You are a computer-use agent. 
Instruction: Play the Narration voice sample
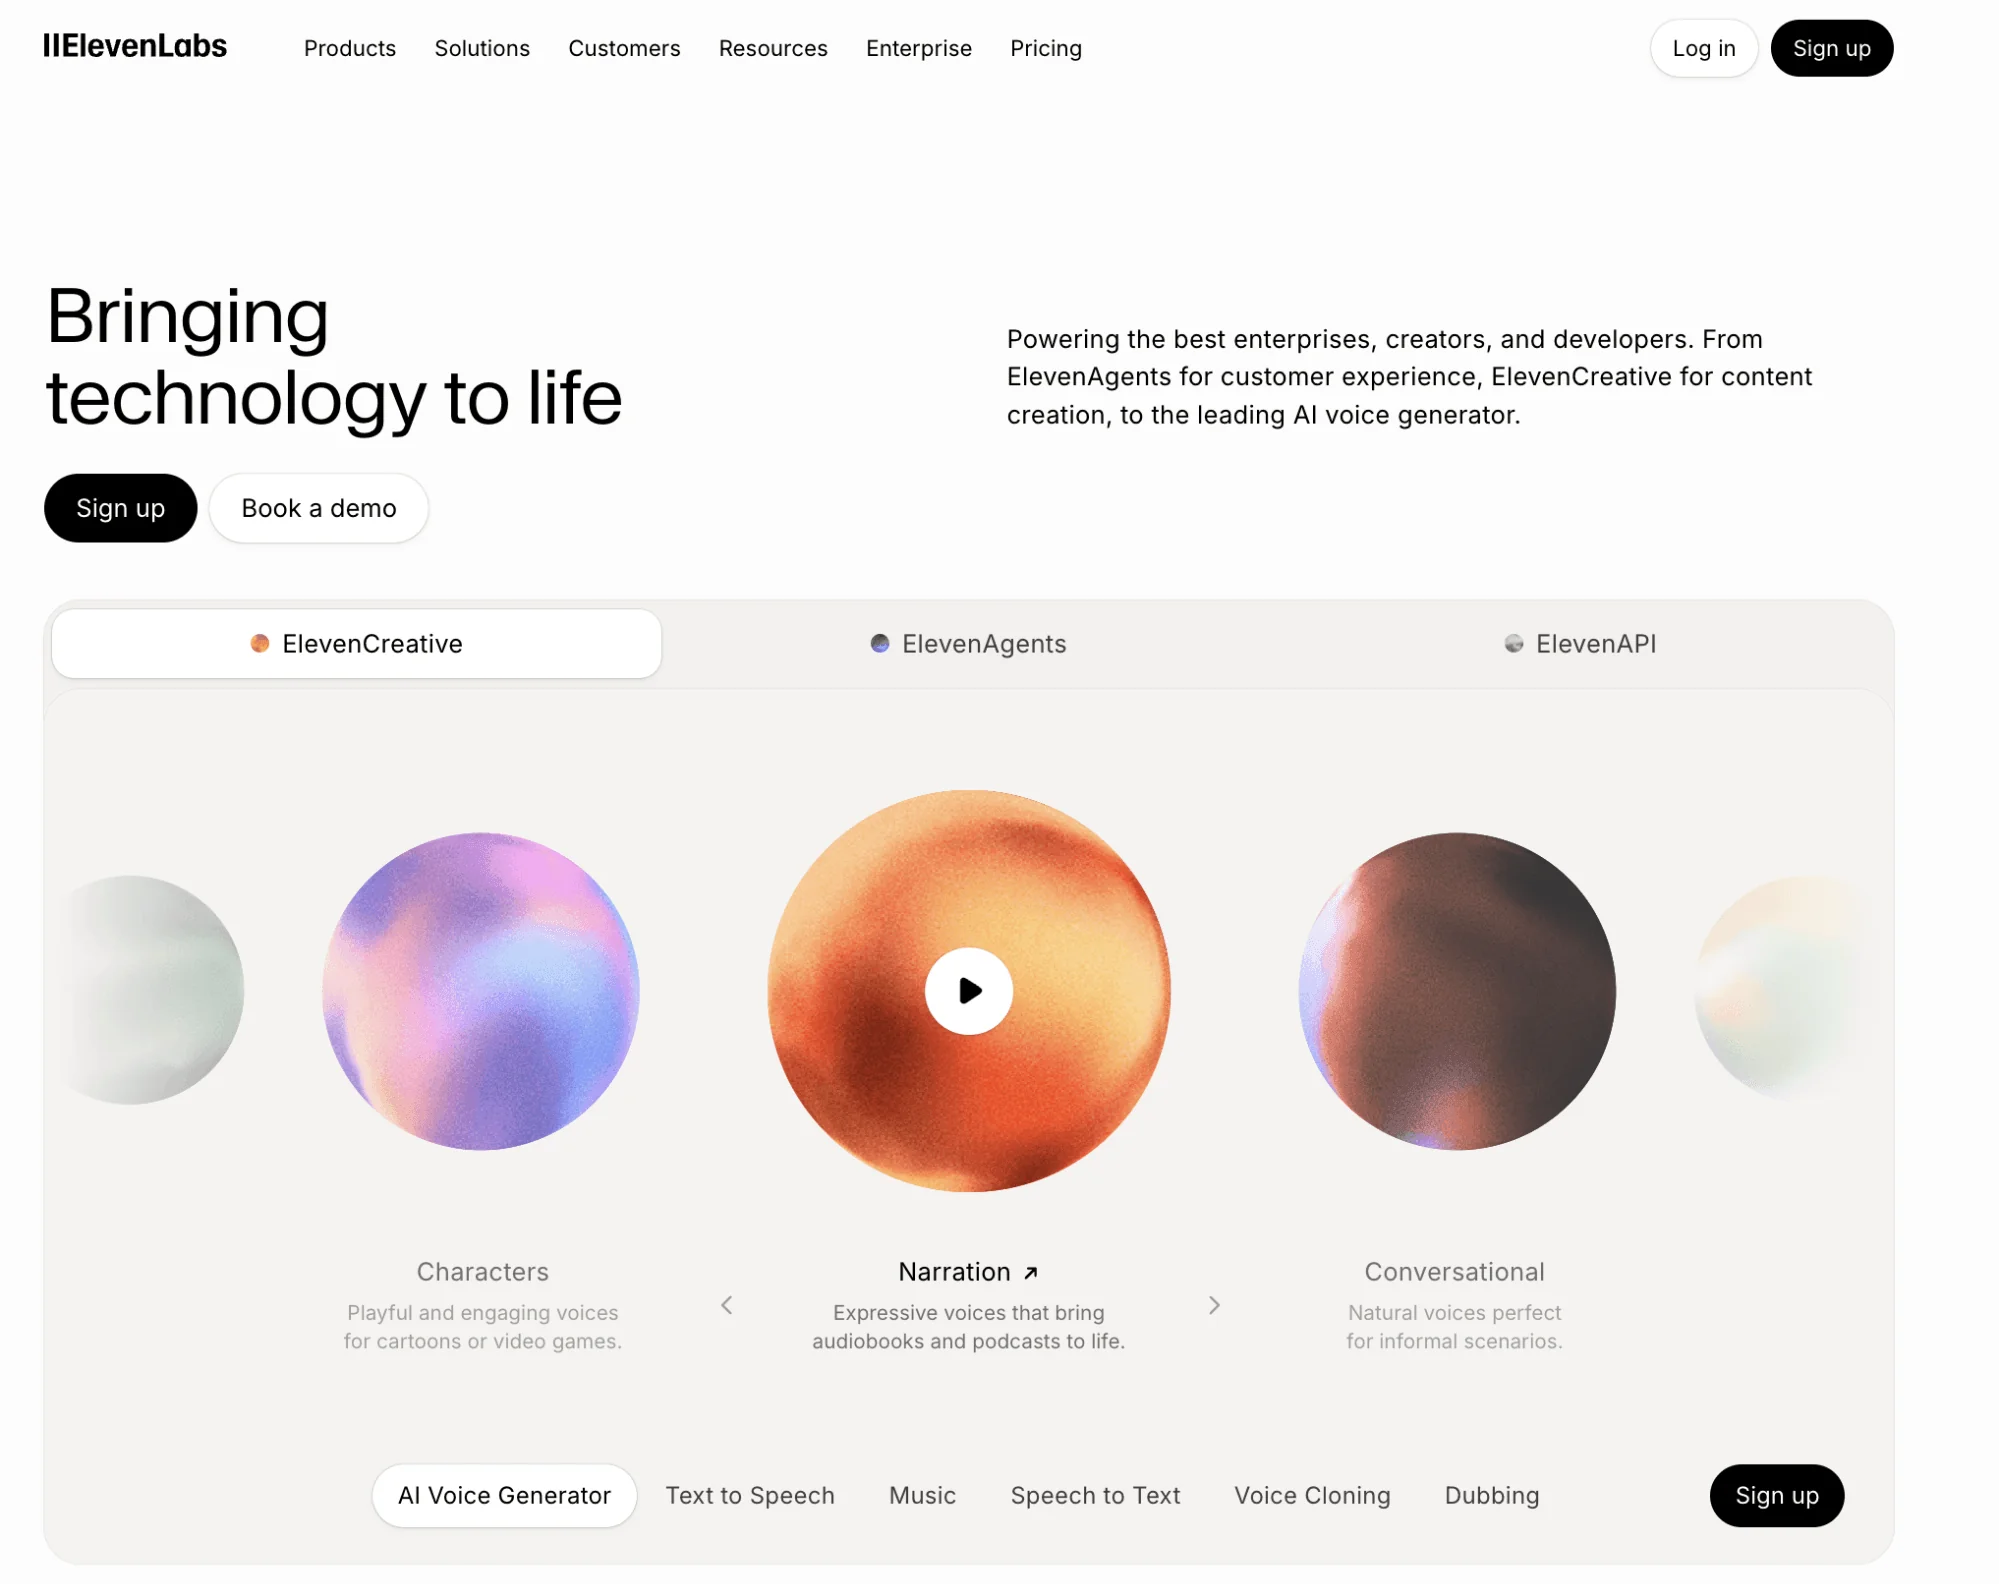coord(968,991)
